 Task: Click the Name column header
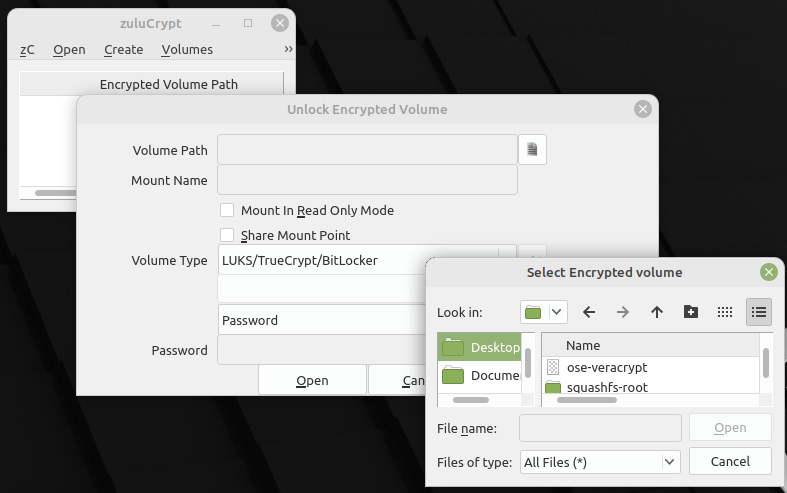click(x=651, y=345)
